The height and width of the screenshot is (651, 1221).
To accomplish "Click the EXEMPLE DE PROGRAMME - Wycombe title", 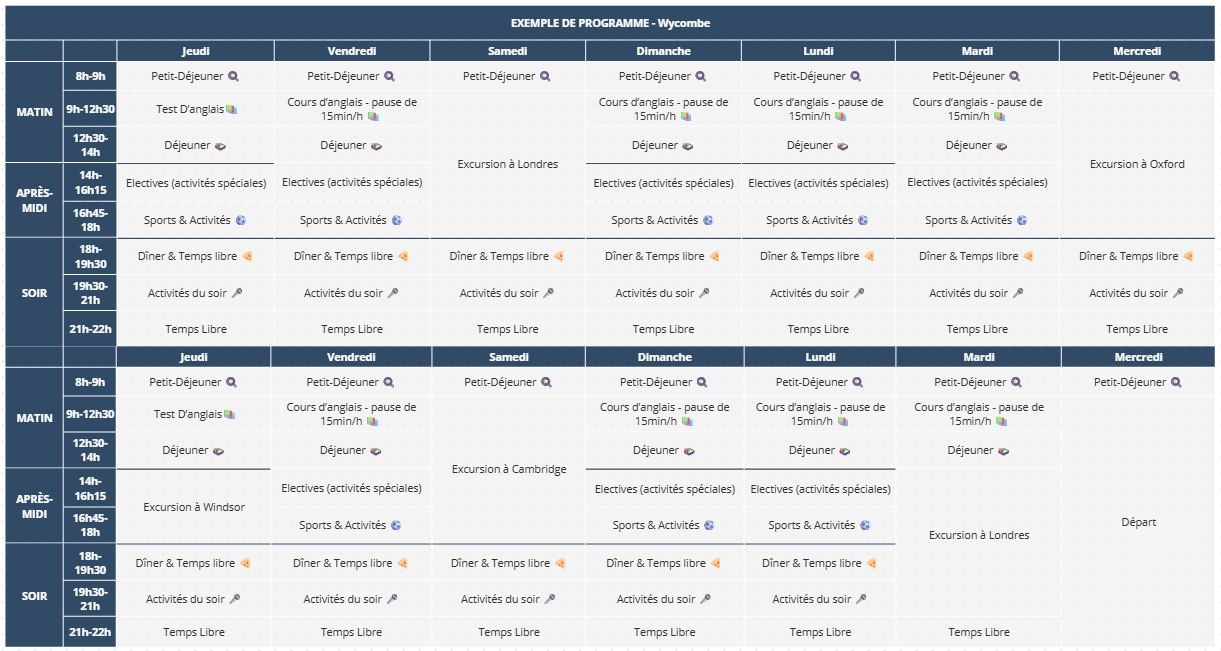I will (610, 23).
